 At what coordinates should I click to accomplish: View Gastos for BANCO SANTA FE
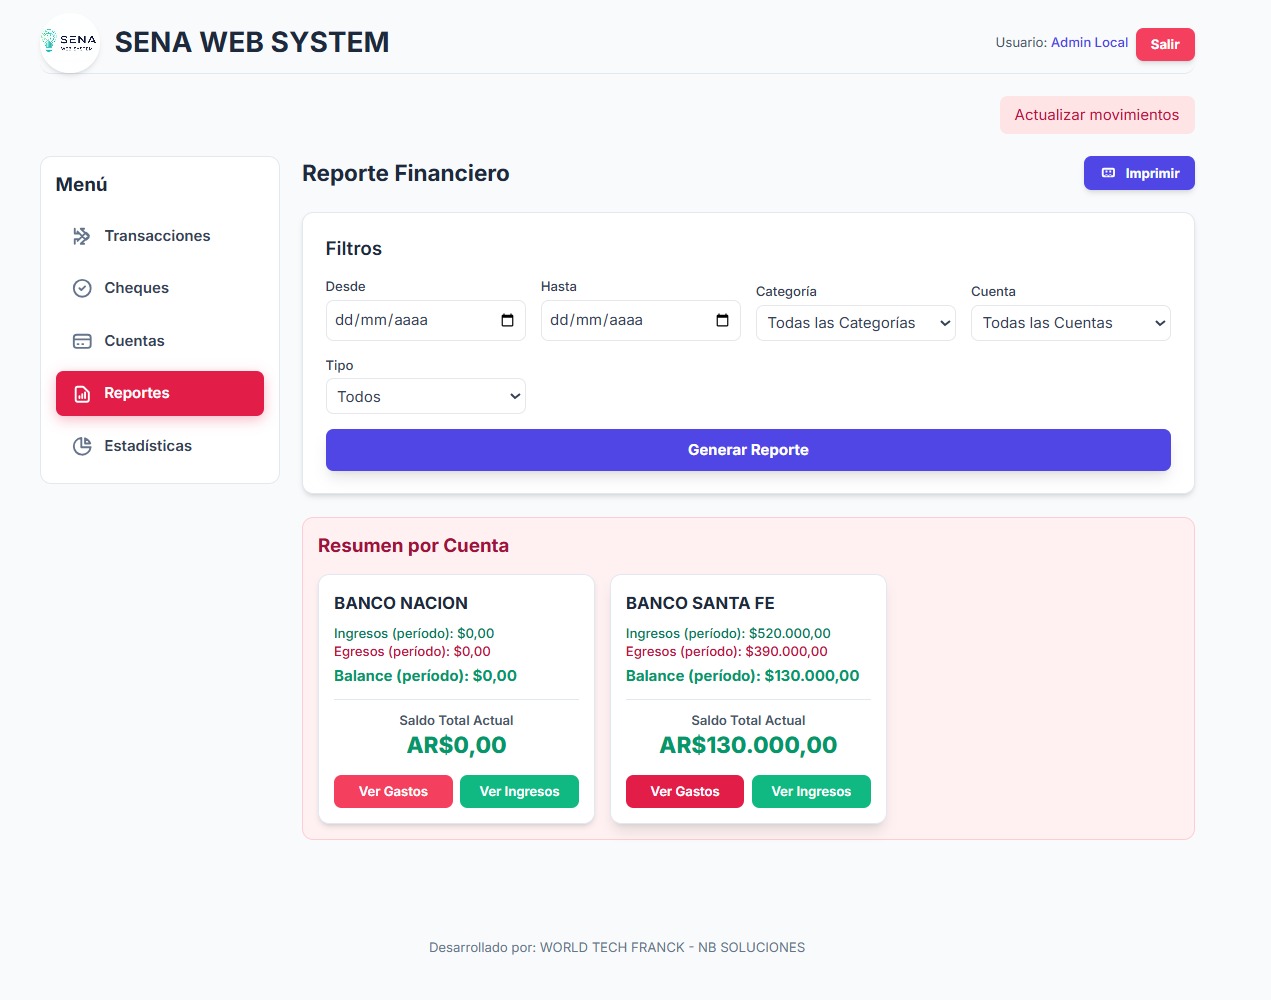[x=684, y=791]
